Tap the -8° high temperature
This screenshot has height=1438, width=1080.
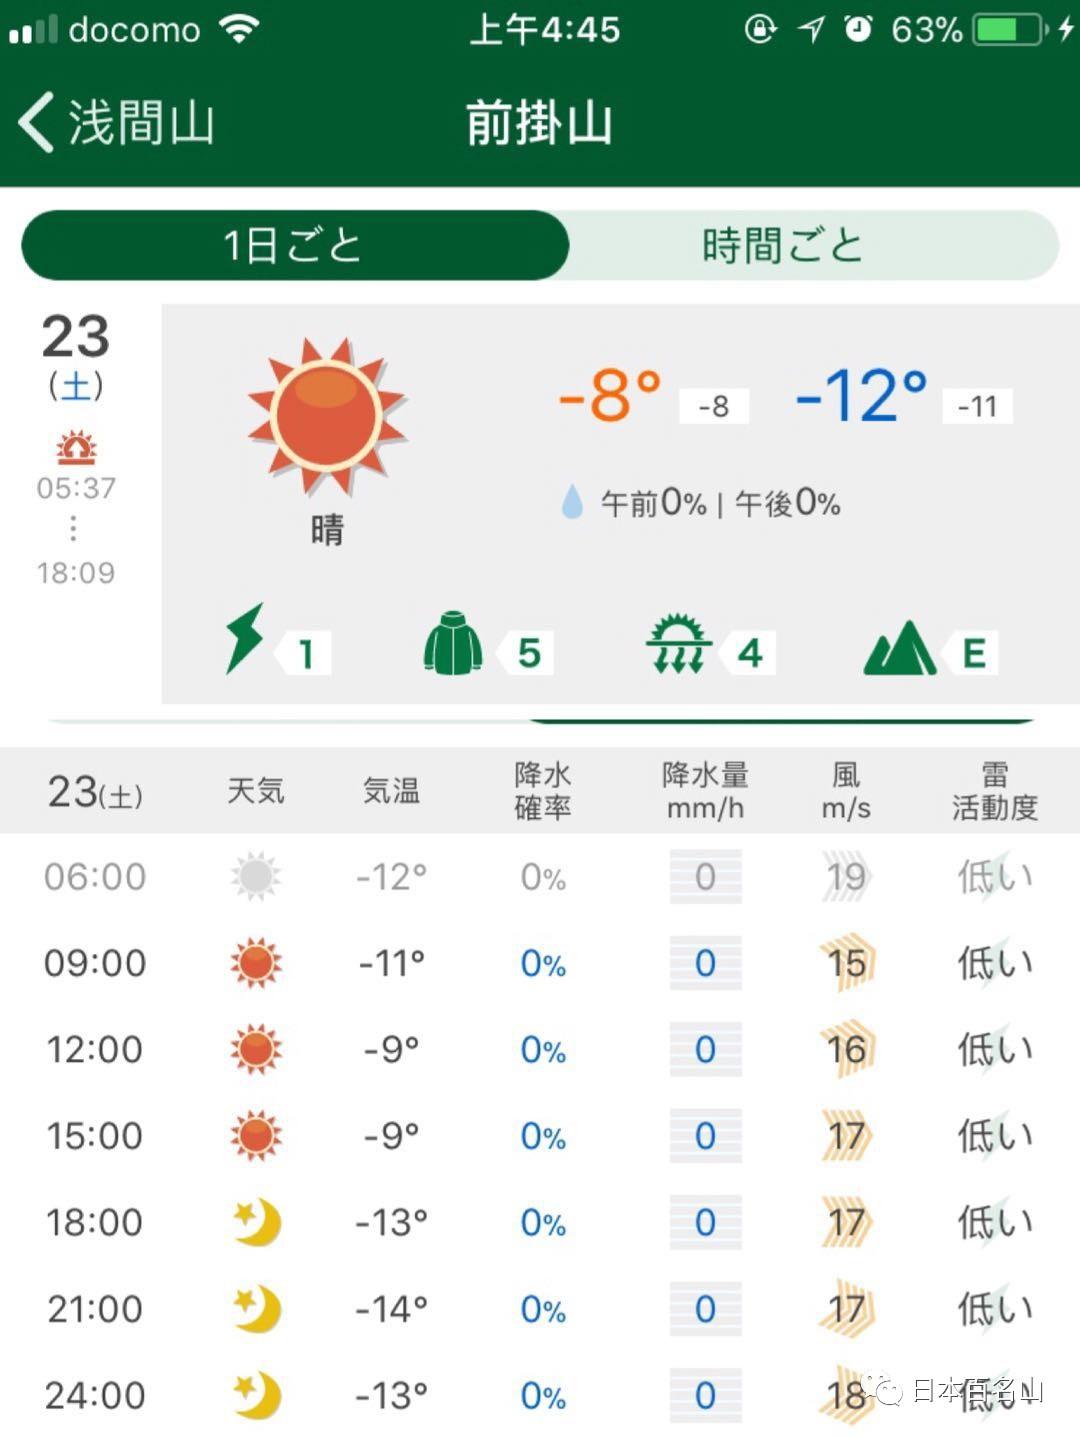point(610,395)
